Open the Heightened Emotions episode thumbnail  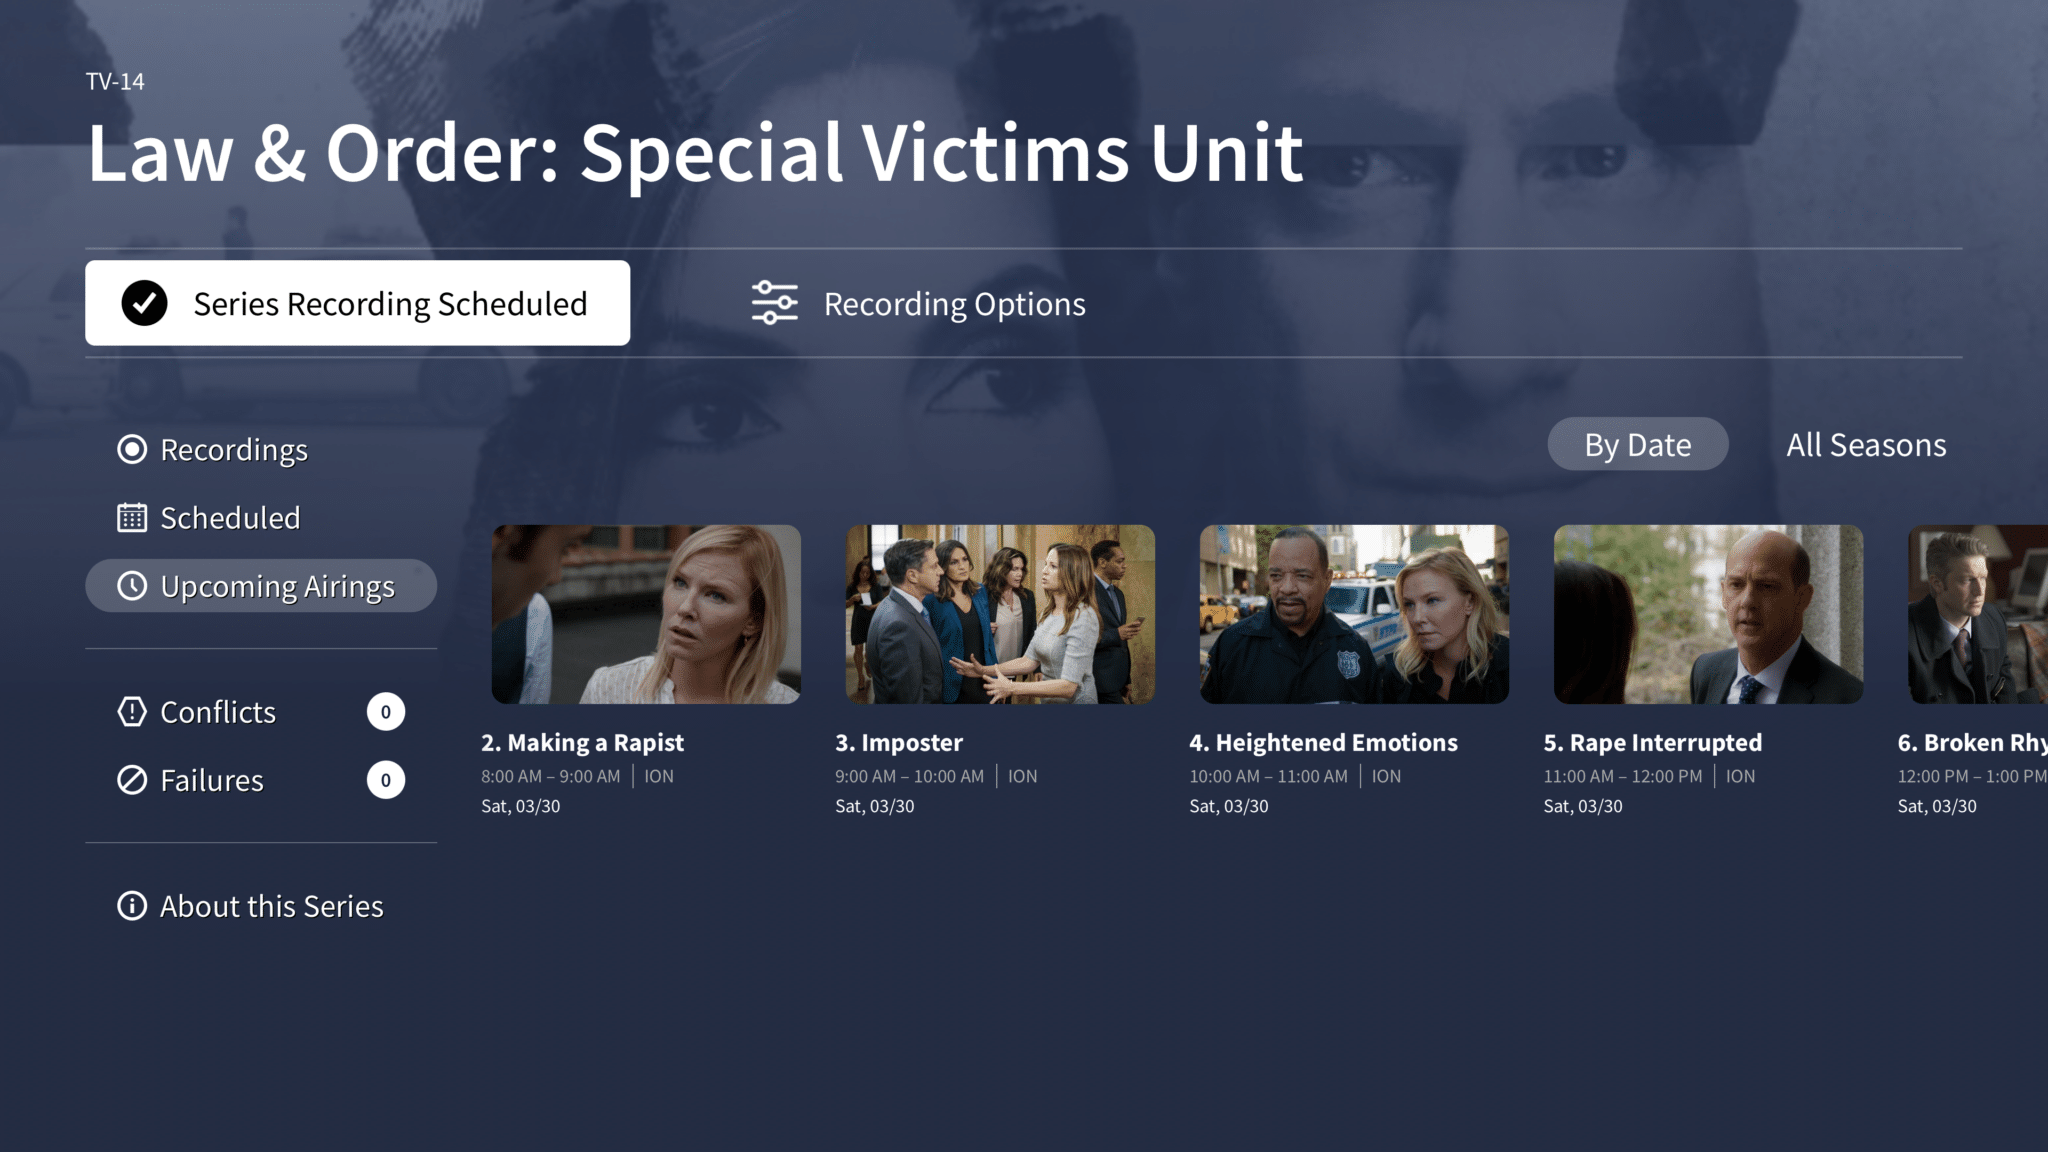[x=1354, y=614]
